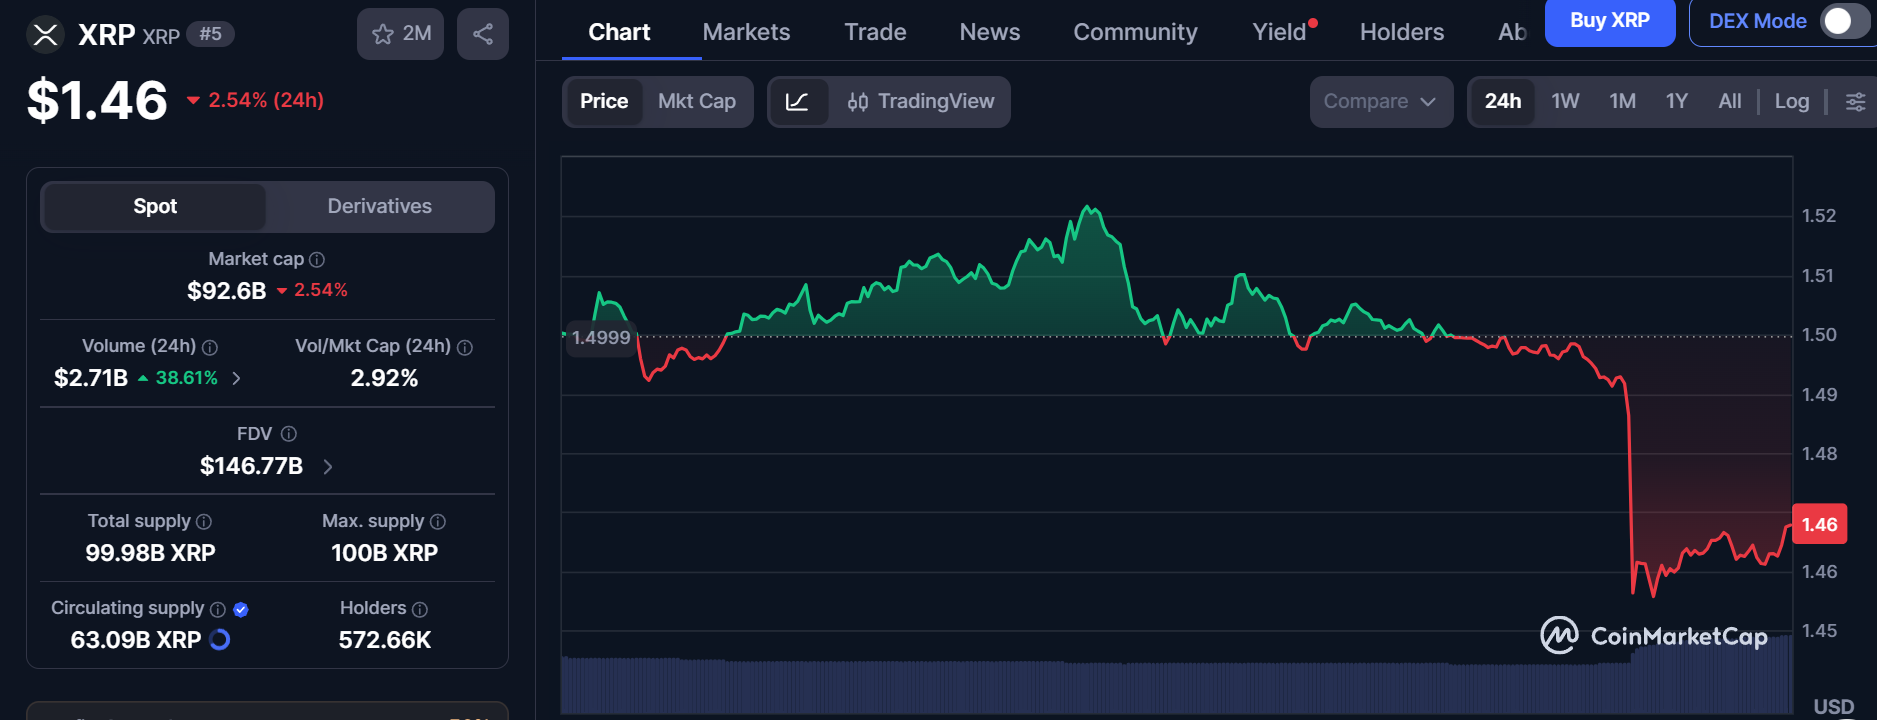1877x720 pixels.
Task: Click the circulating supply progress ring
Action: coord(220,640)
